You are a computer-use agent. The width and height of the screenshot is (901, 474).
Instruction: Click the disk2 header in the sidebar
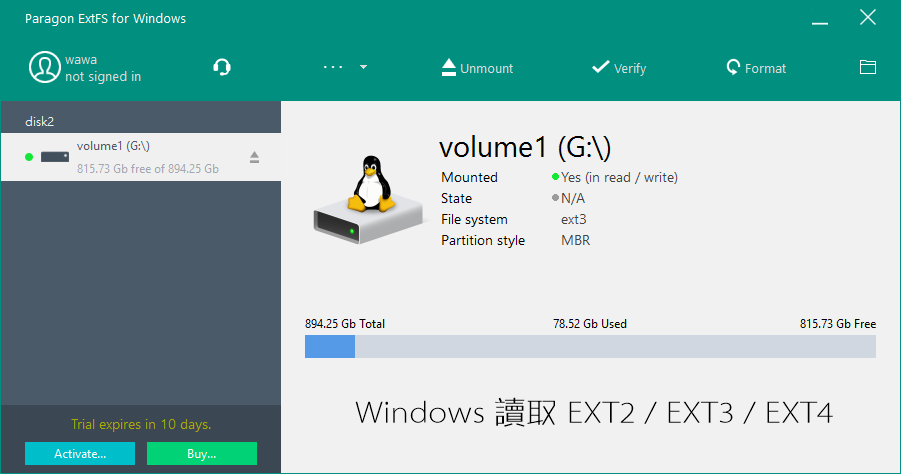coord(40,121)
